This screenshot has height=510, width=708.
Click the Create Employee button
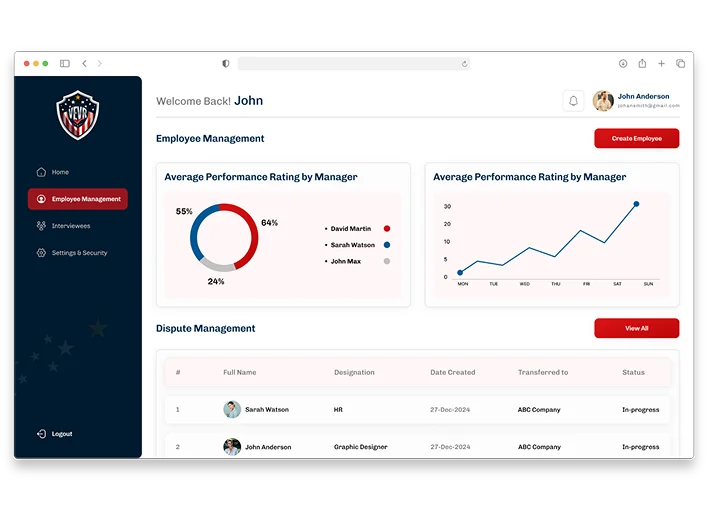tap(636, 139)
